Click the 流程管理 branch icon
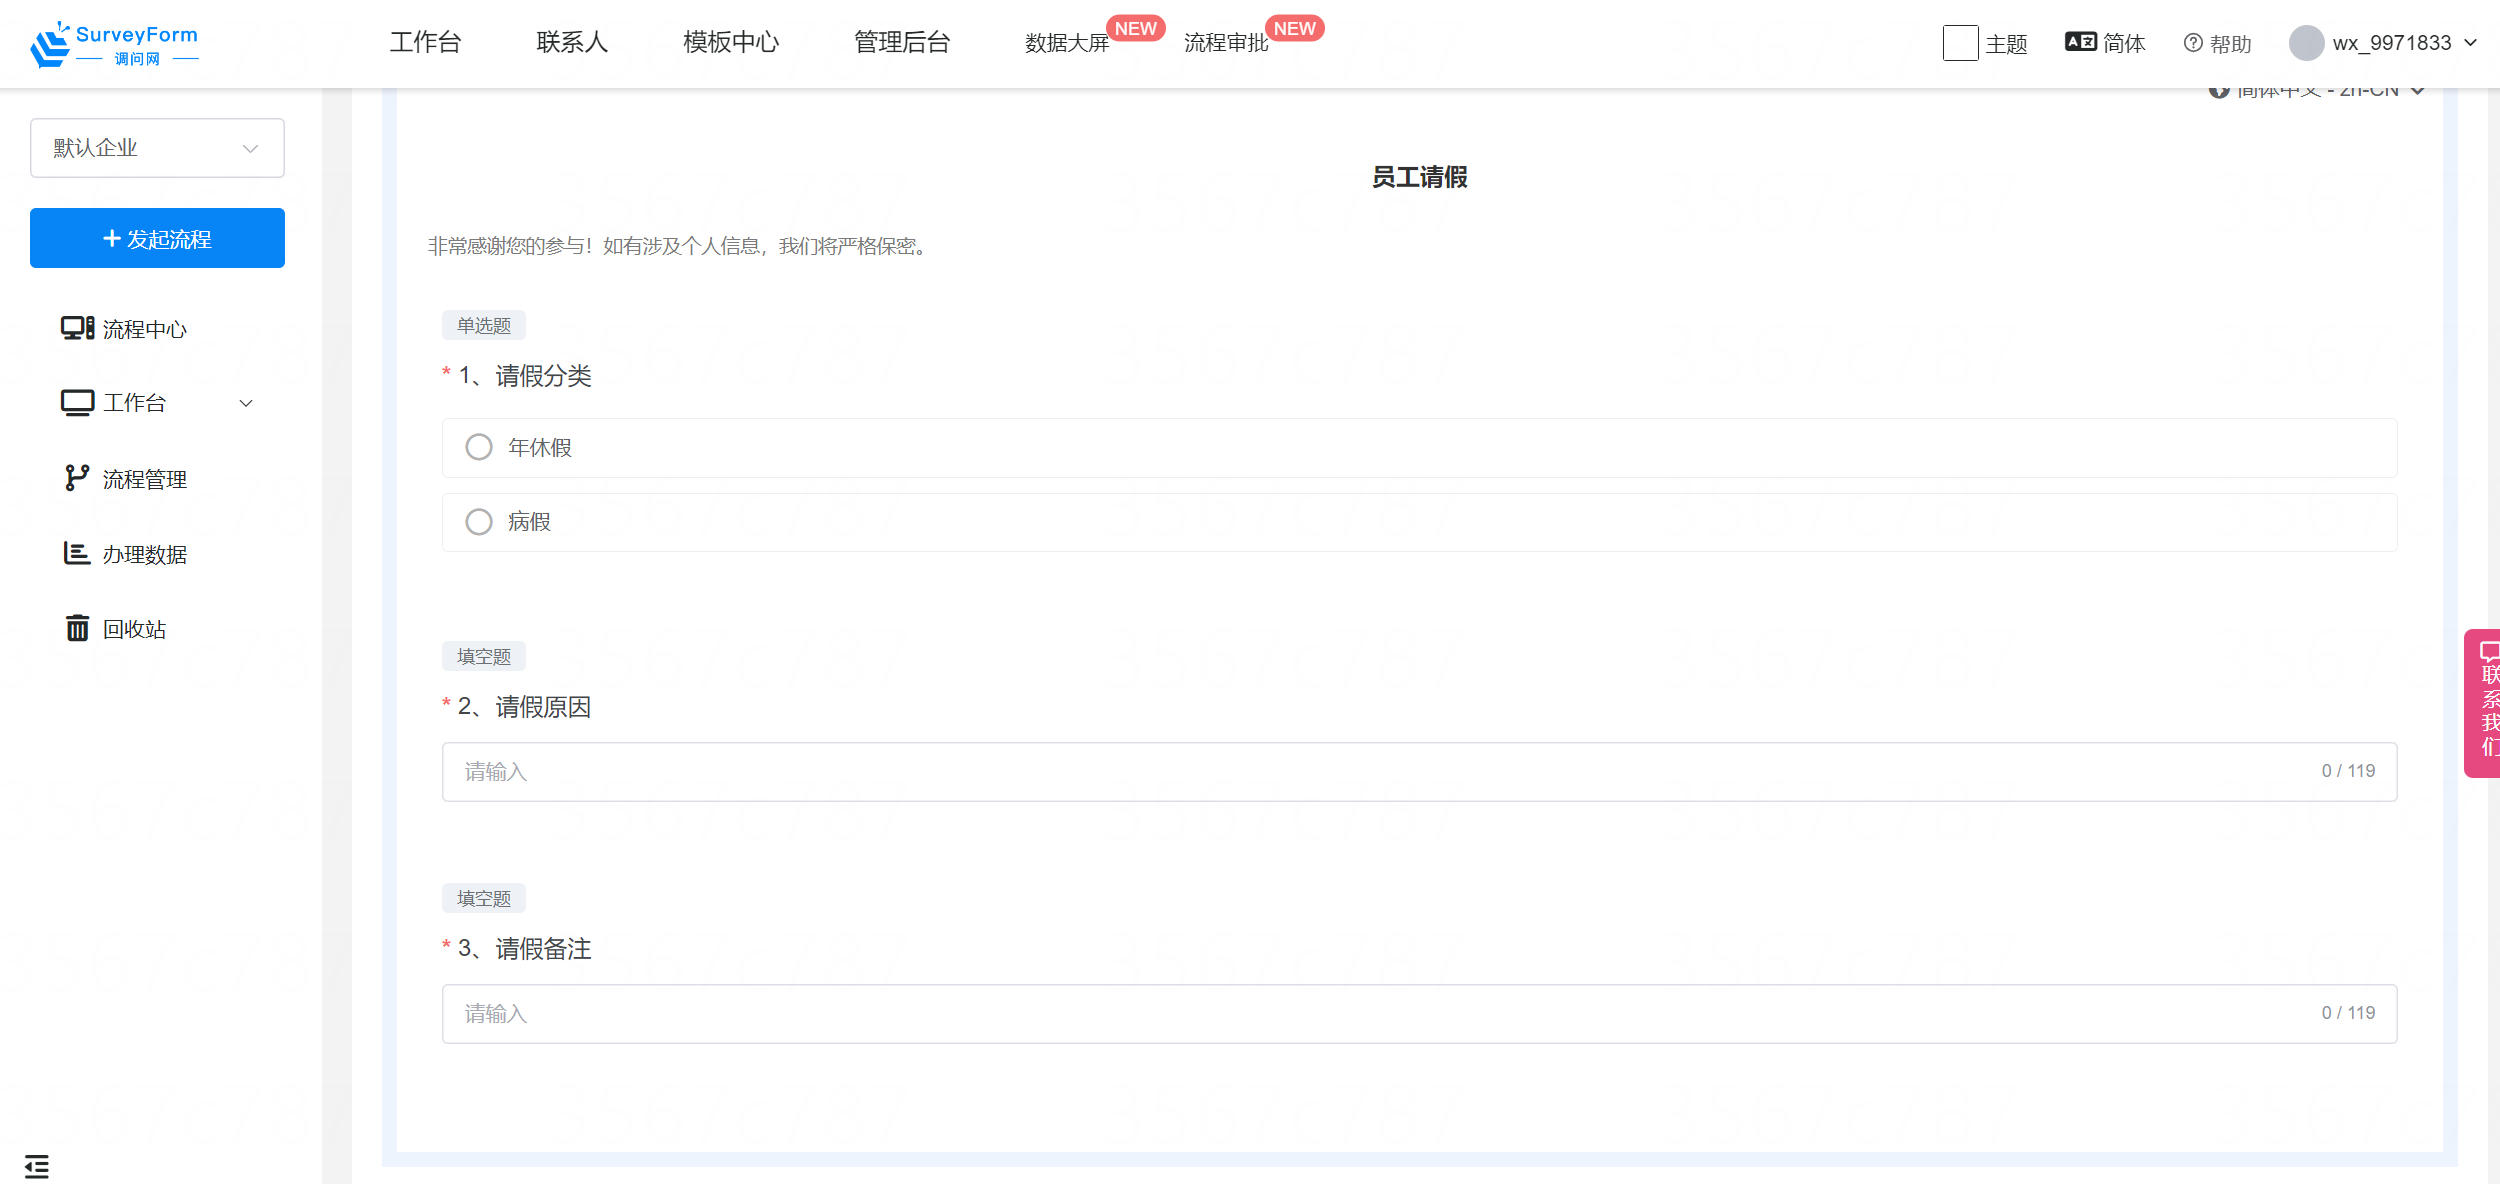Screen dimensions: 2500x1184 pos(76,479)
